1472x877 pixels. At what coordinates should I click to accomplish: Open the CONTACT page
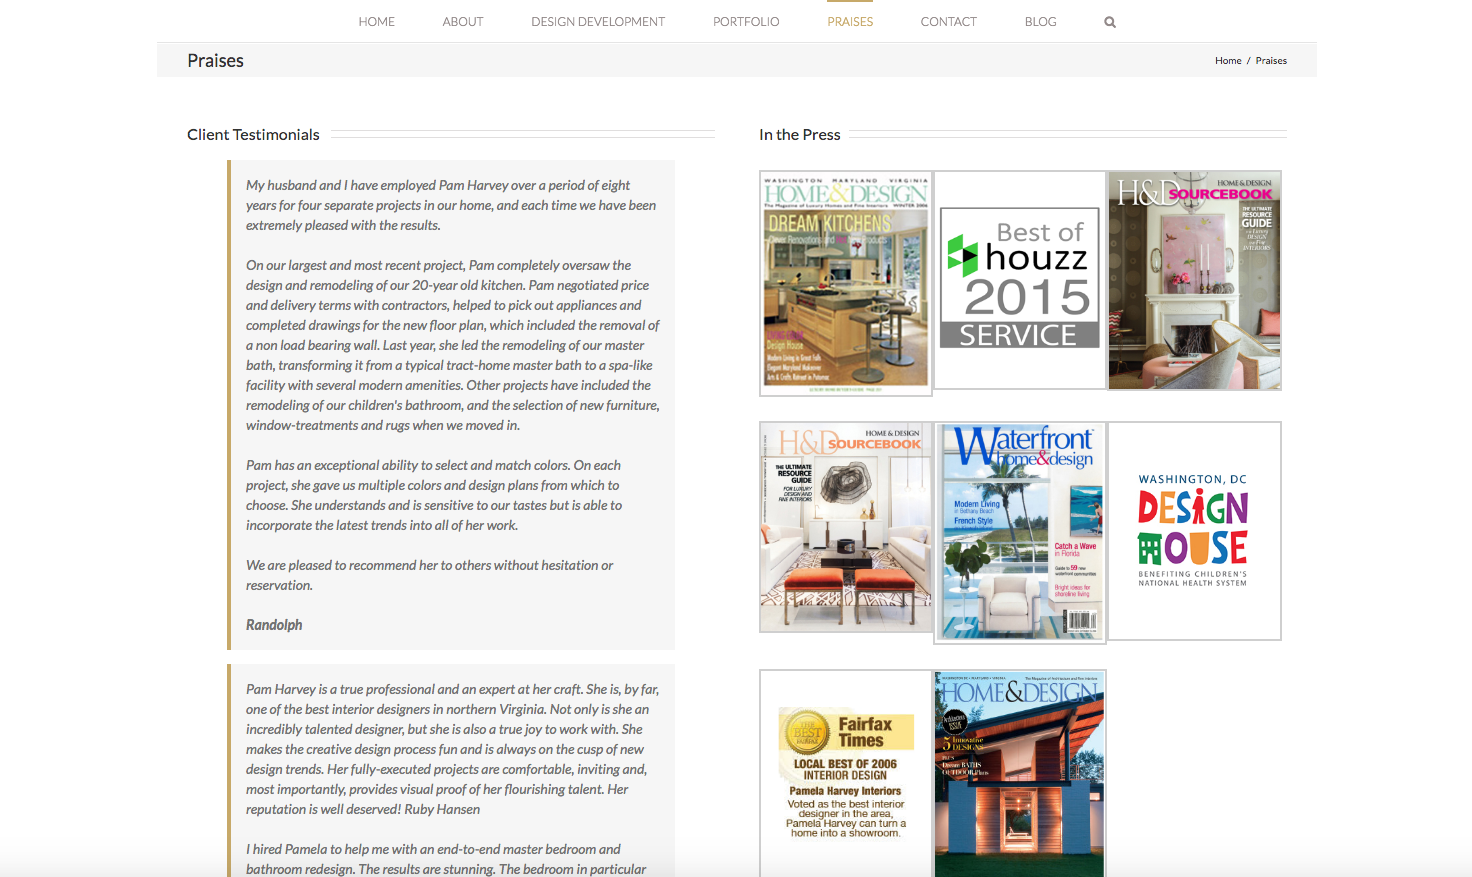948,22
